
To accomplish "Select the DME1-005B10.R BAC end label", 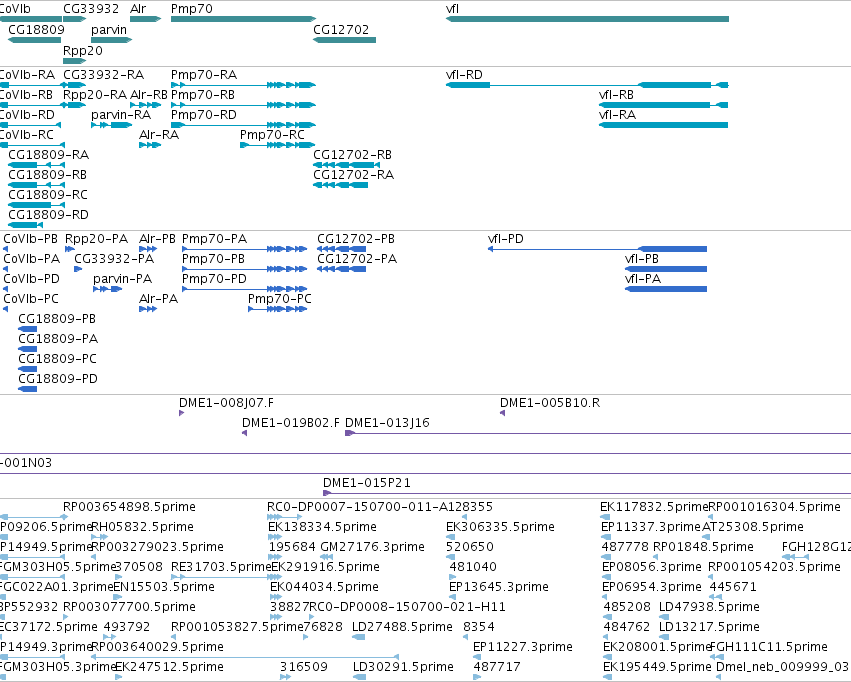I will click(550, 403).
